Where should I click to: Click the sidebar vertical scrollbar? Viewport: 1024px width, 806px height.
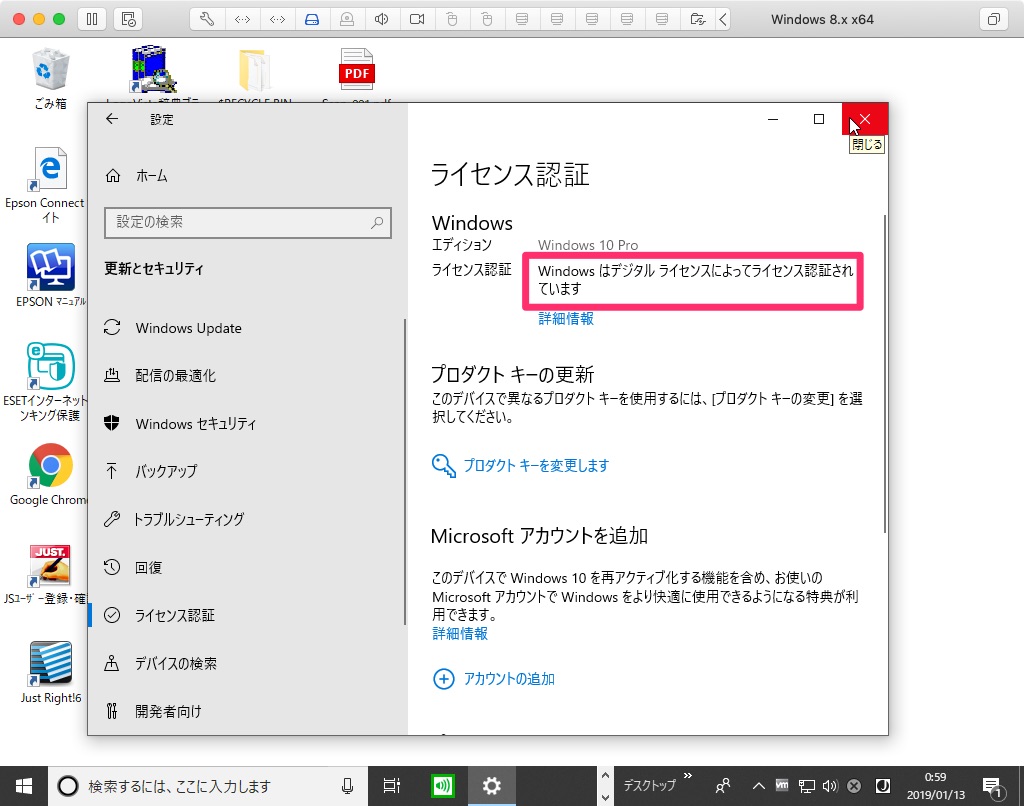(x=405, y=470)
